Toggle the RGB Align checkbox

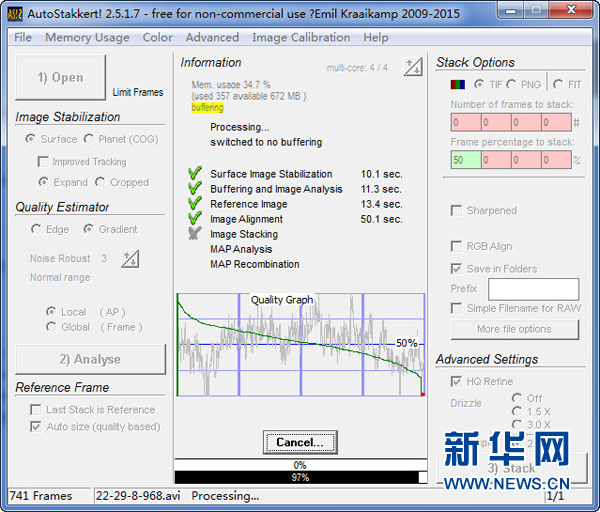point(456,246)
